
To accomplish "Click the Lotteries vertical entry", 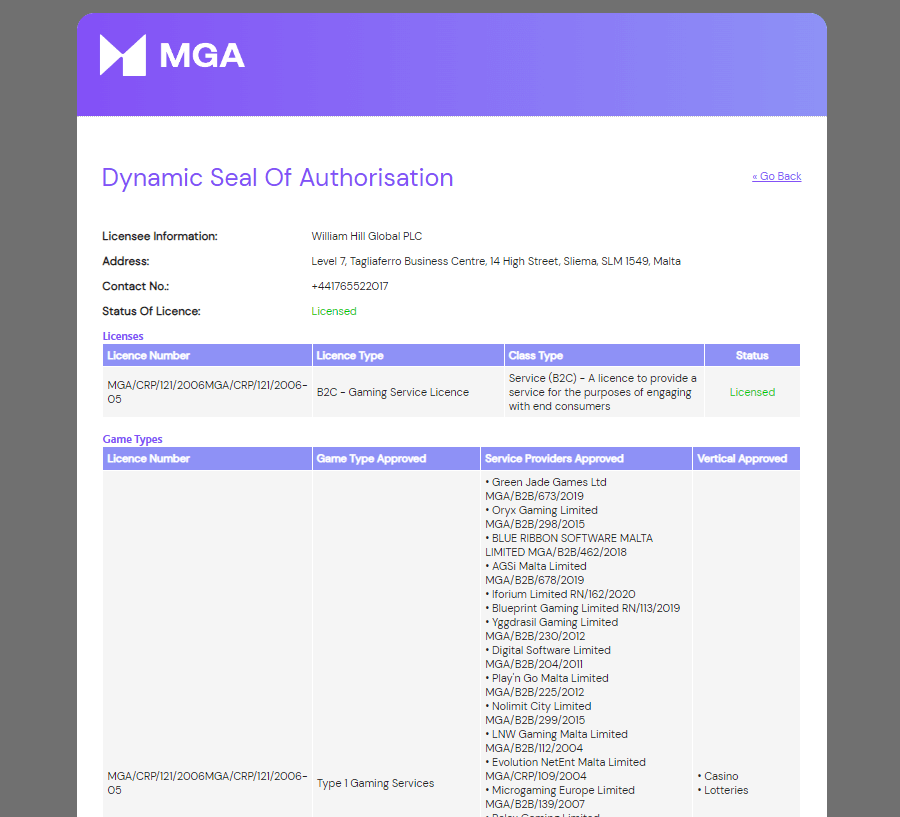I will pos(723,790).
